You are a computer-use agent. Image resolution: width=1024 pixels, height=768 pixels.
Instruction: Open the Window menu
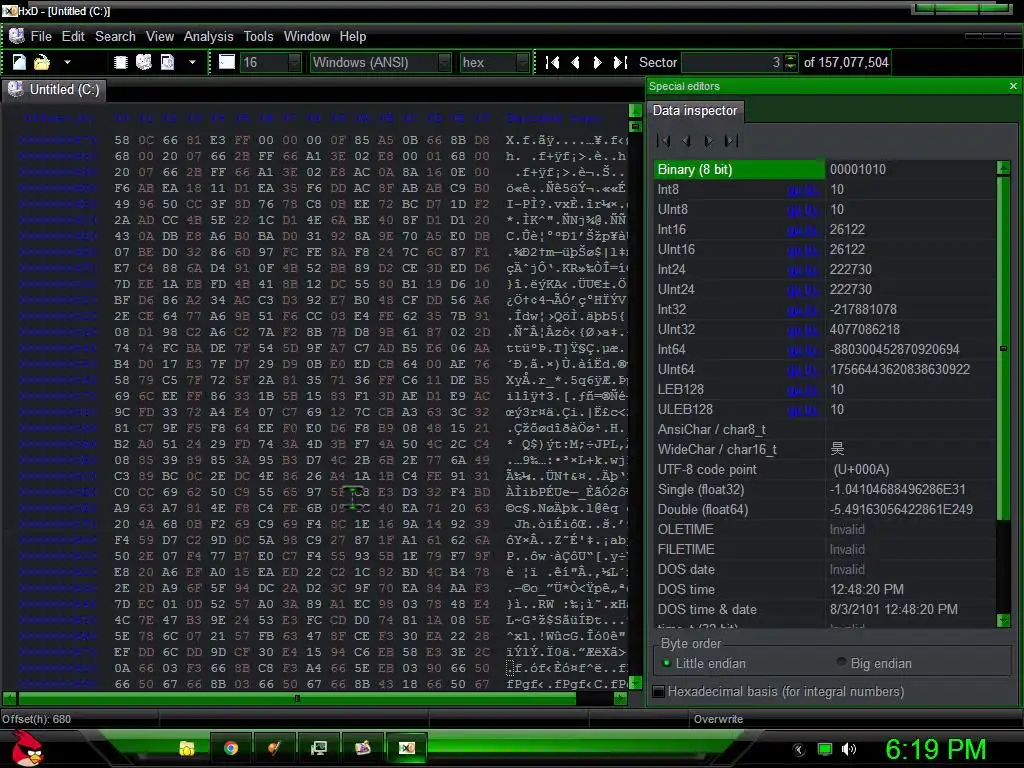(x=306, y=37)
